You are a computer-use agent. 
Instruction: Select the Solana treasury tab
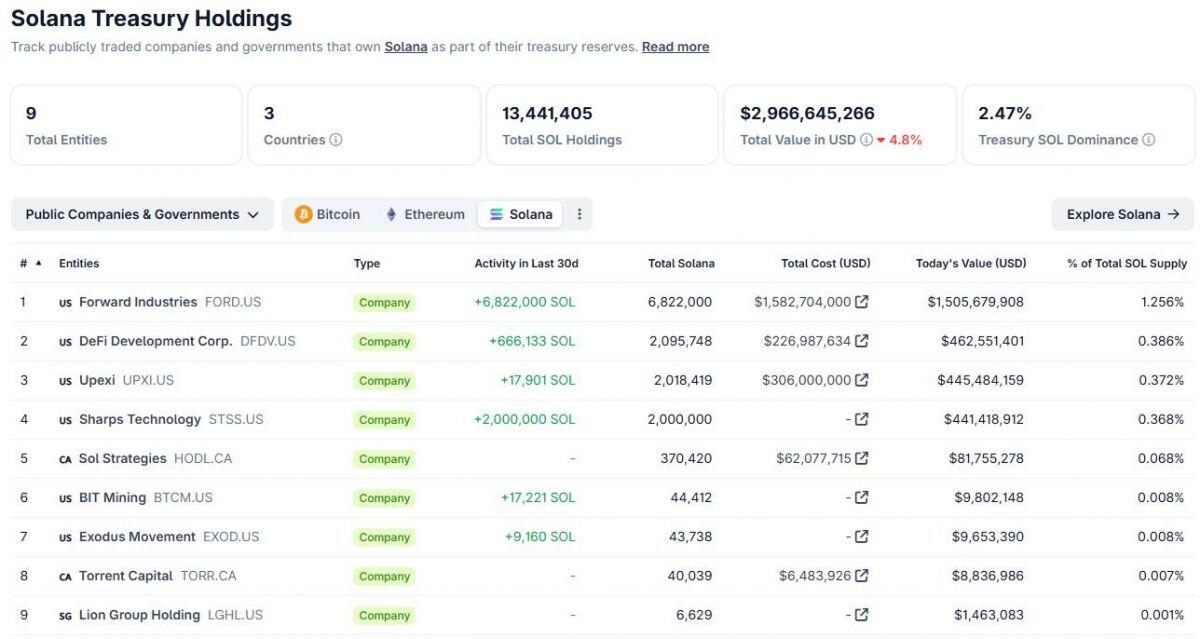[x=520, y=214]
